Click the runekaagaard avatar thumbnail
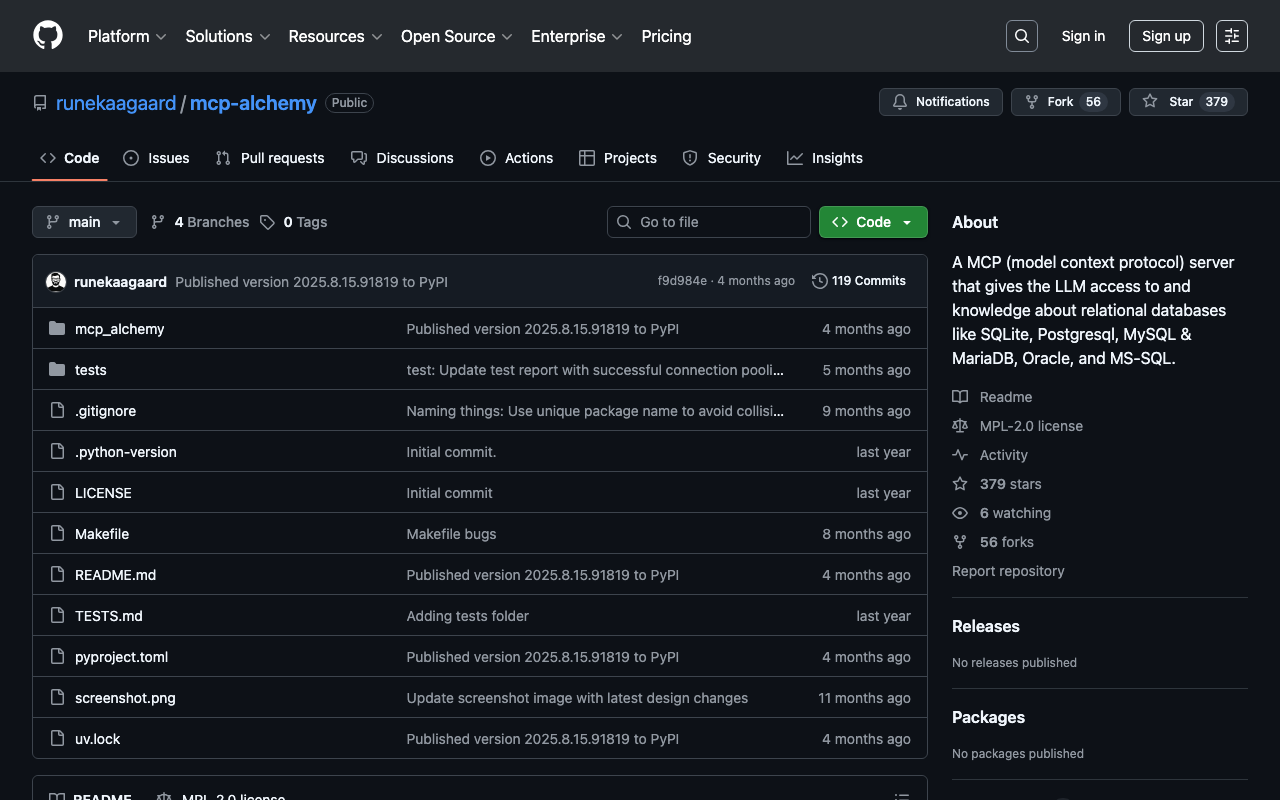 (x=56, y=282)
